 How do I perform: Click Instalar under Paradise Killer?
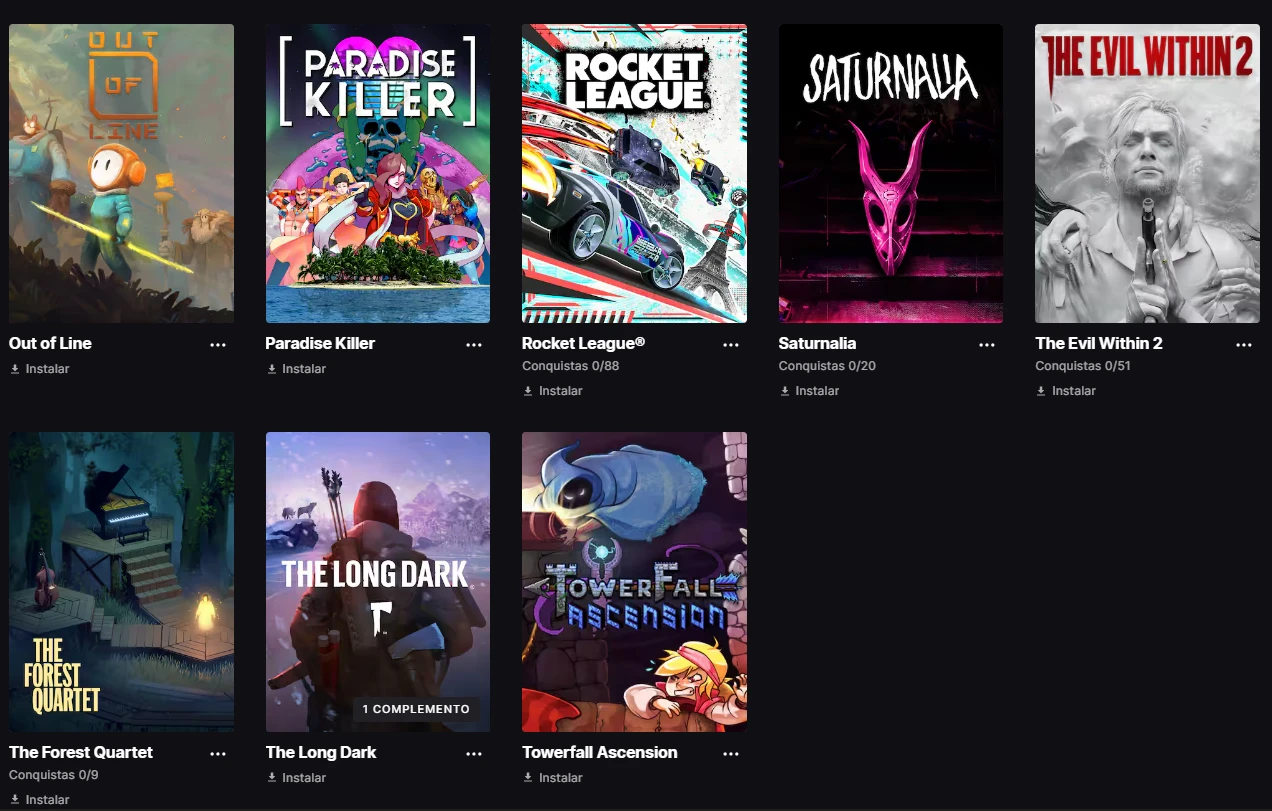click(296, 369)
